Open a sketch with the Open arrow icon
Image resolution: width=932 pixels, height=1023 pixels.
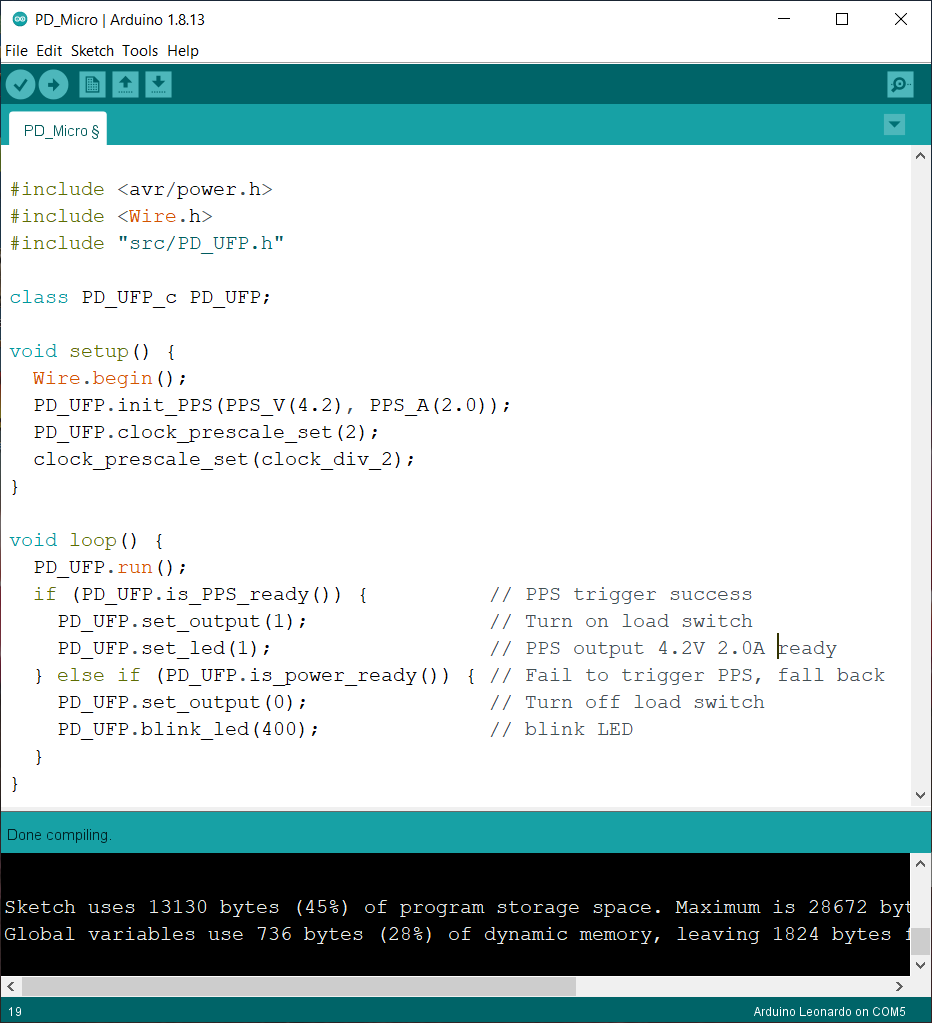pyautogui.click(x=125, y=85)
